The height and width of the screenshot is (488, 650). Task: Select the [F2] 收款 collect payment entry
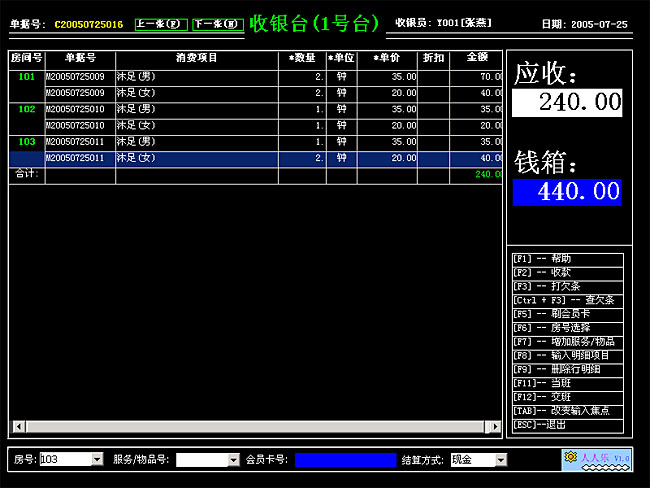(x=567, y=272)
